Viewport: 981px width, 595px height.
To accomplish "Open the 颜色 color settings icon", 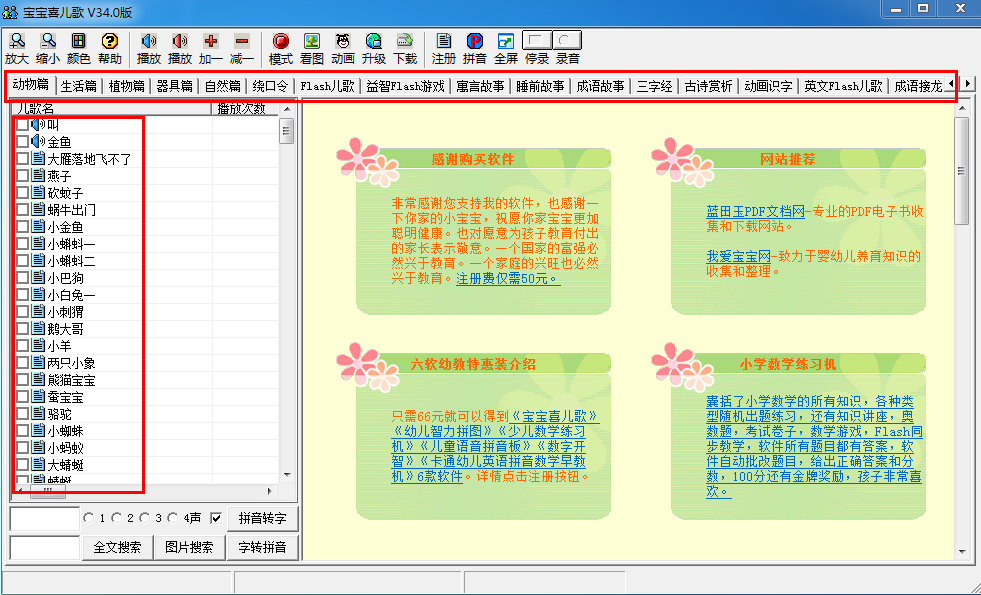I will [x=78, y=41].
